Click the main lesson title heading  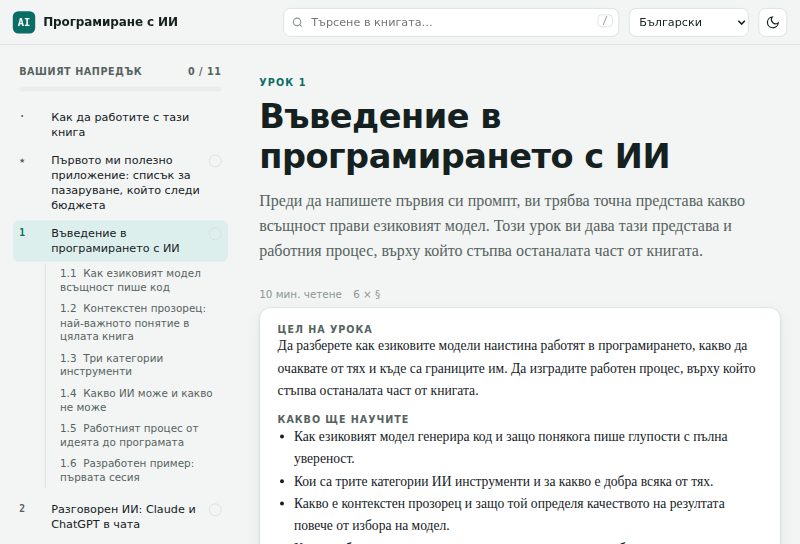tap(464, 136)
